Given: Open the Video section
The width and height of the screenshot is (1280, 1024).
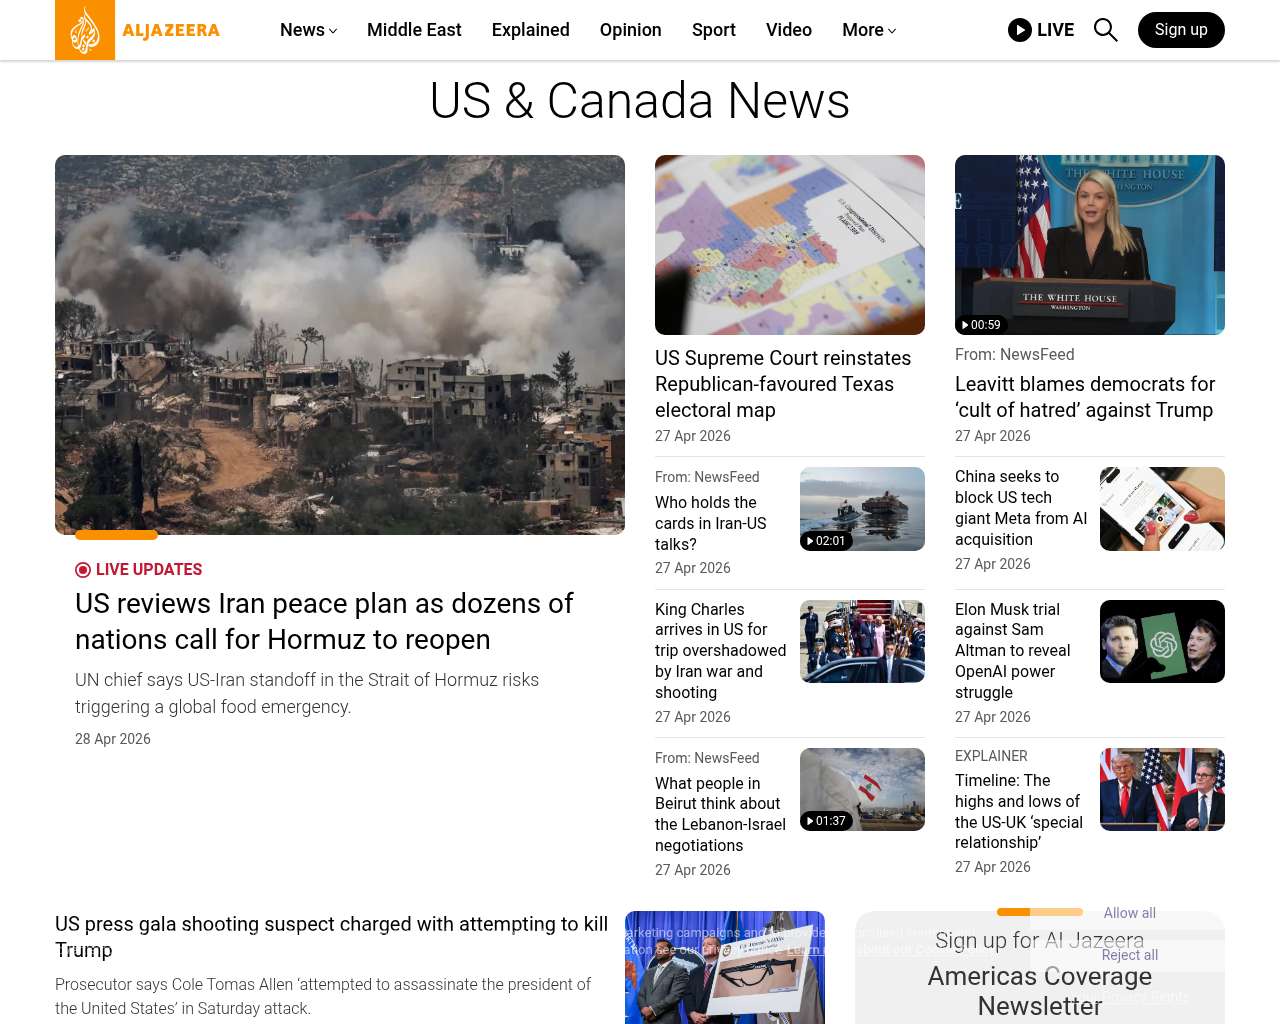Looking at the screenshot, I should (x=789, y=30).
